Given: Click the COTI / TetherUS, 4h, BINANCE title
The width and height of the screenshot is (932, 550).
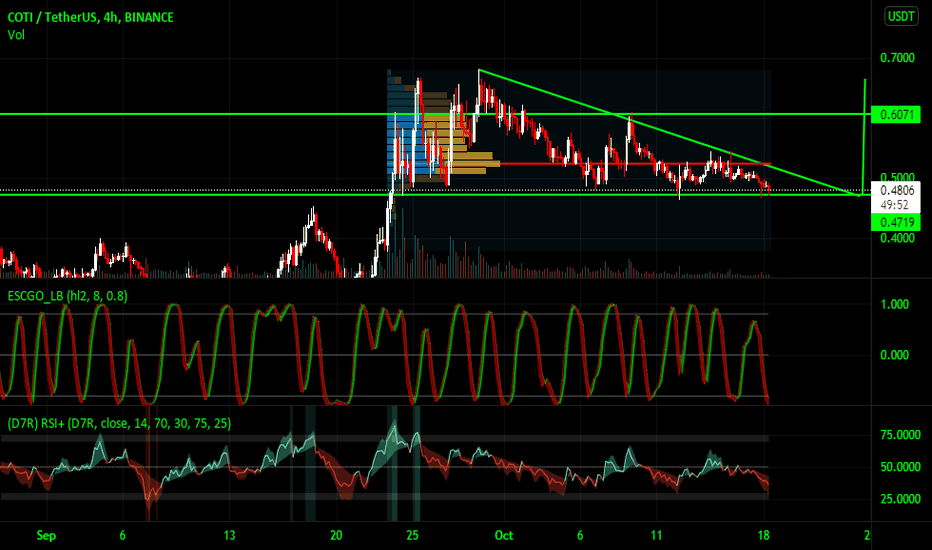Looking at the screenshot, I should click(x=90, y=17).
